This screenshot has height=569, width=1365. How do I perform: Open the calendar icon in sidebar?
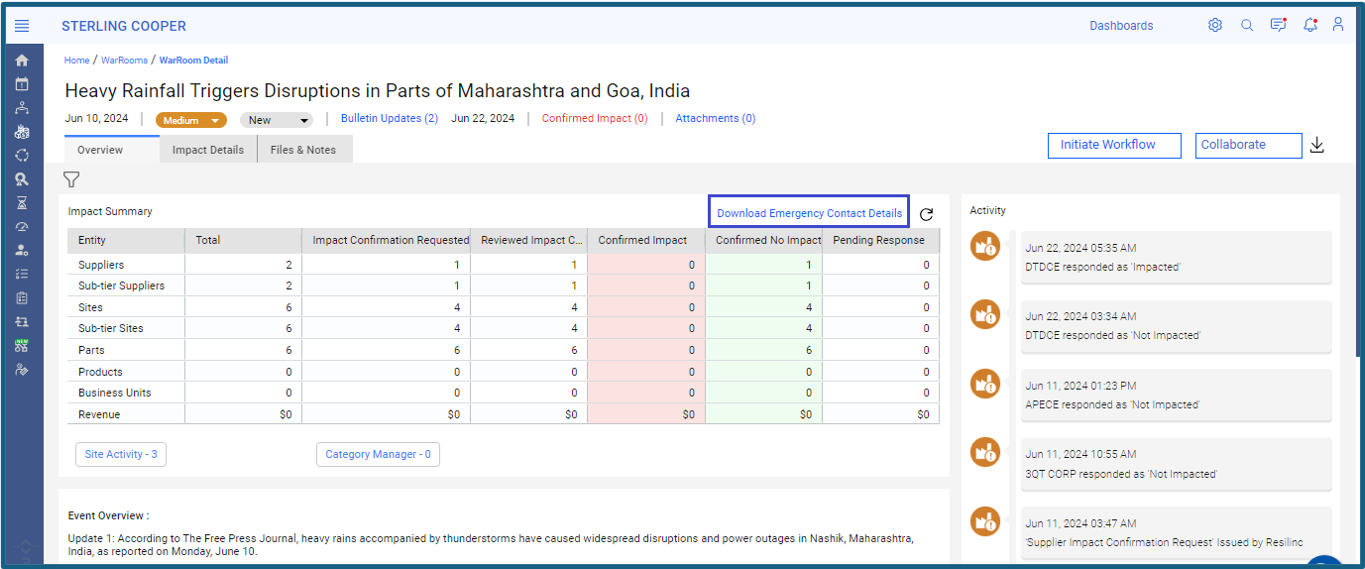click(x=22, y=84)
